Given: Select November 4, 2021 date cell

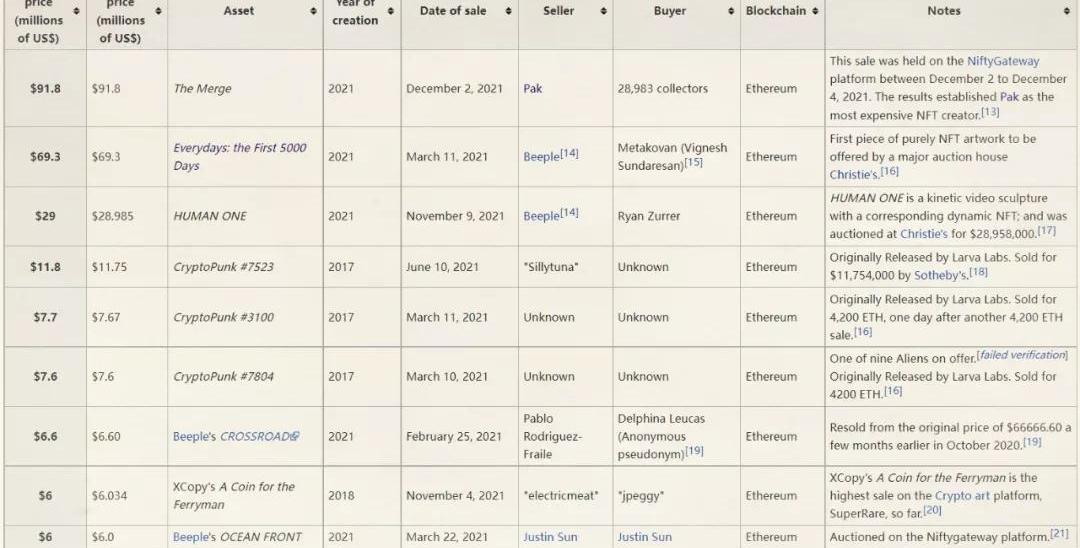Looking at the screenshot, I should coord(459,496).
